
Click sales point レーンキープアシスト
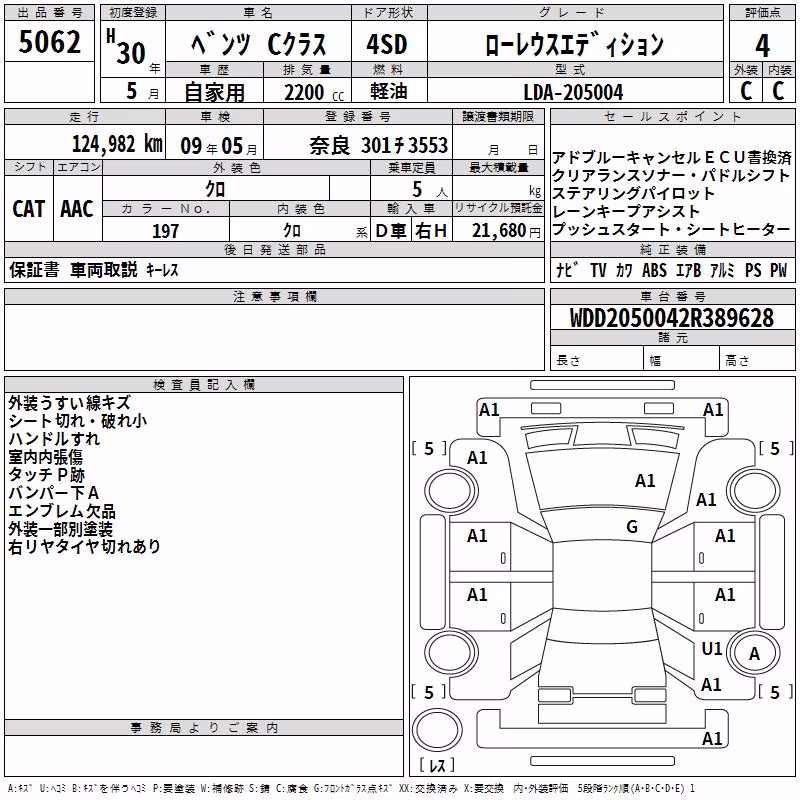point(626,211)
